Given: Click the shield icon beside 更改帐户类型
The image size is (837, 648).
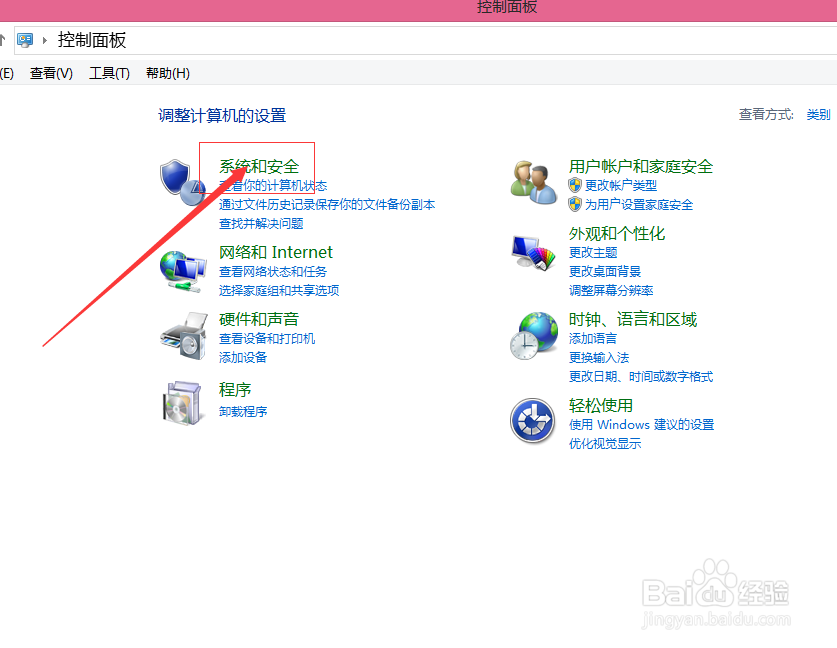Looking at the screenshot, I should (575, 185).
